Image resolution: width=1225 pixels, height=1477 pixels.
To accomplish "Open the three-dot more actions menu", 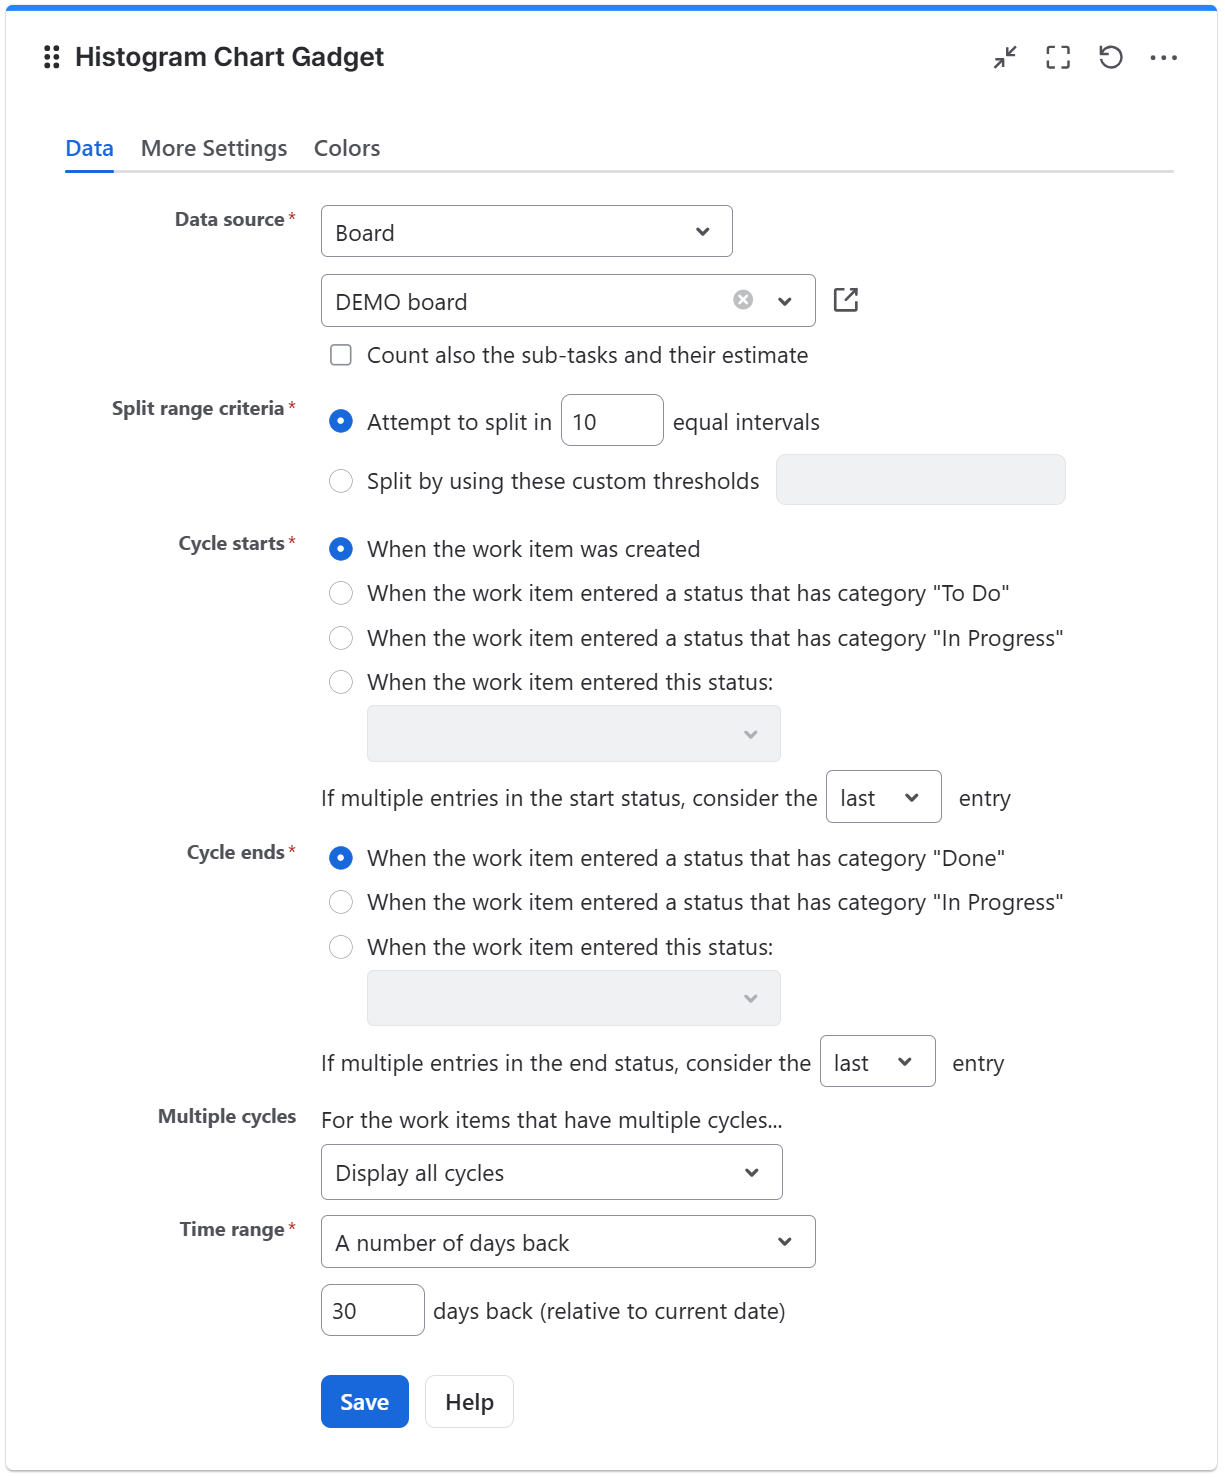I will [1164, 57].
